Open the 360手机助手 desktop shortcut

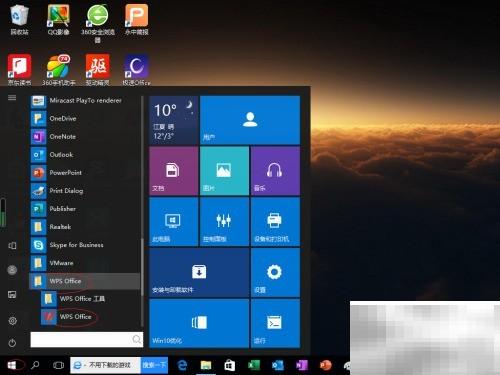58,69
